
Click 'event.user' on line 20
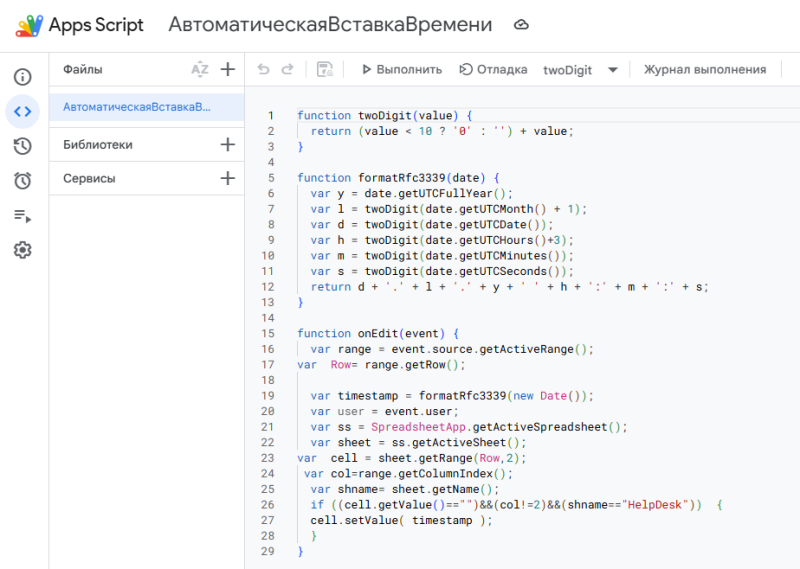(418, 412)
